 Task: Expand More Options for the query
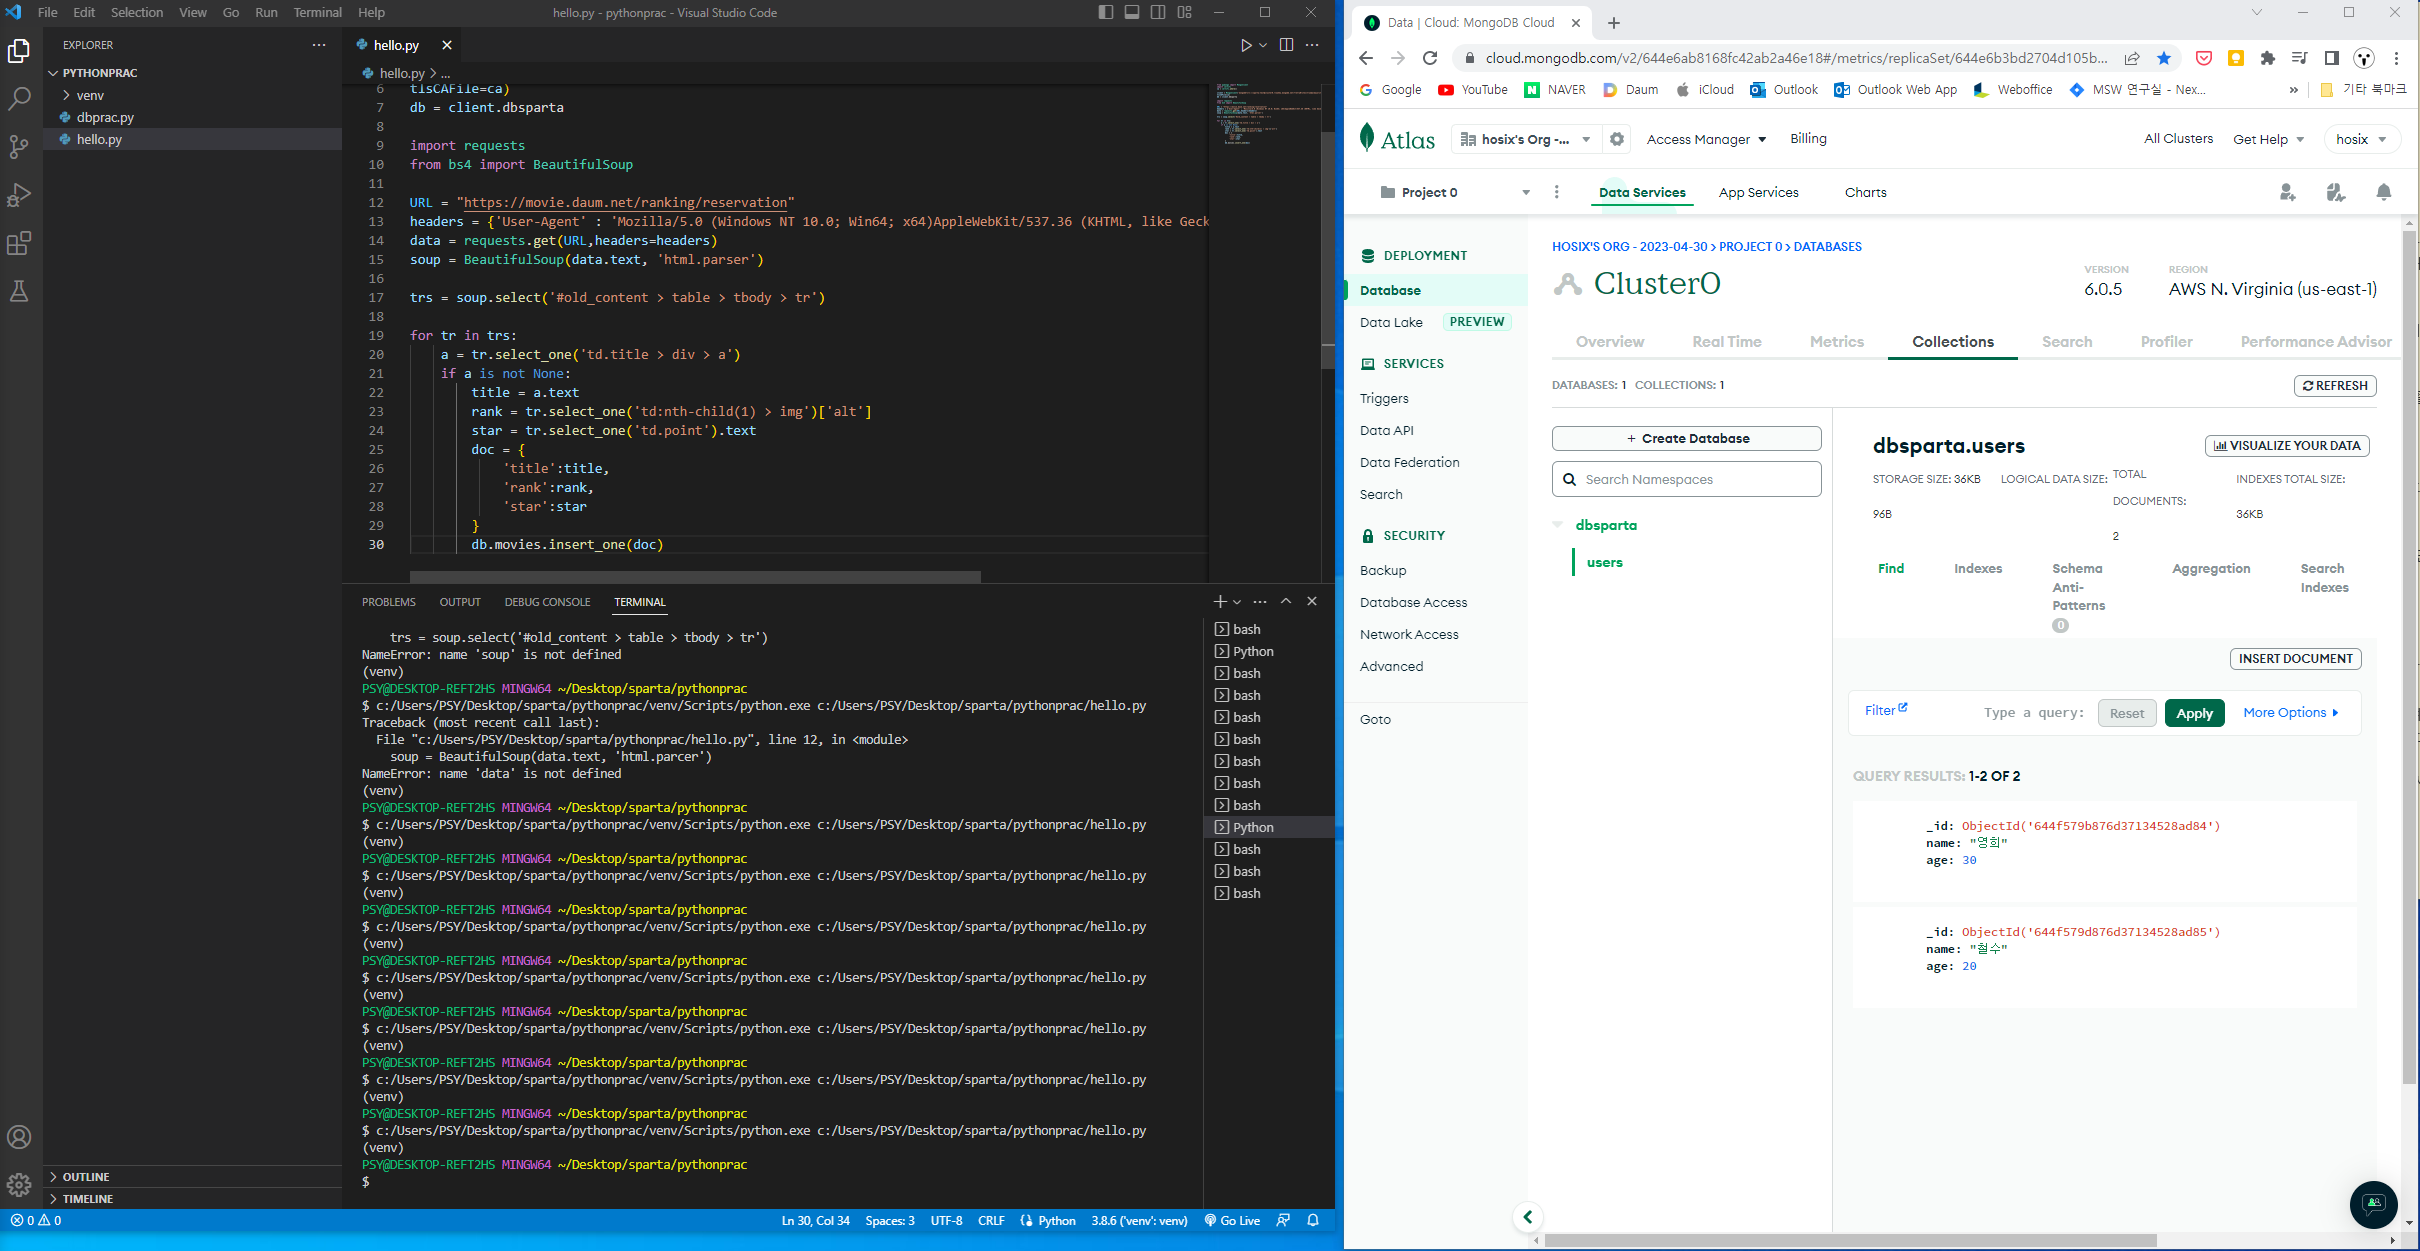pyautogui.click(x=2291, y=712)
